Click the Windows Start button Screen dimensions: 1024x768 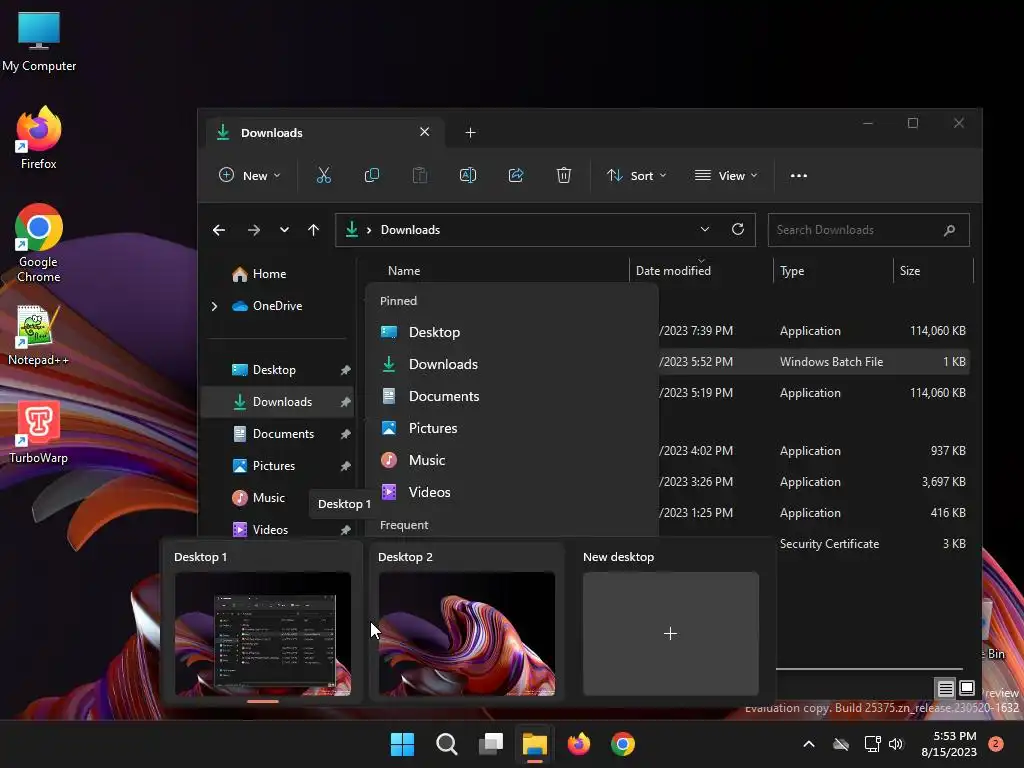[x=402, y=744]
